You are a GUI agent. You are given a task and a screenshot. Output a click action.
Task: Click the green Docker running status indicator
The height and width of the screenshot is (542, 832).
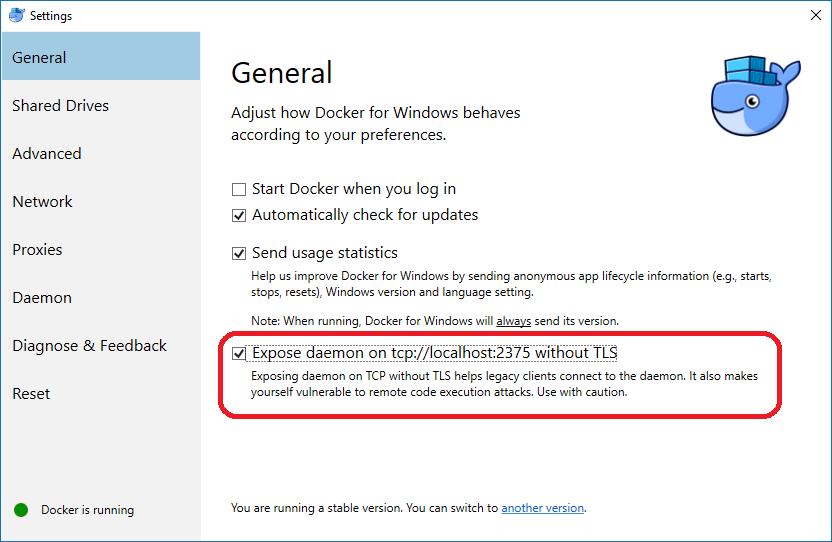[x=21, y=510]
